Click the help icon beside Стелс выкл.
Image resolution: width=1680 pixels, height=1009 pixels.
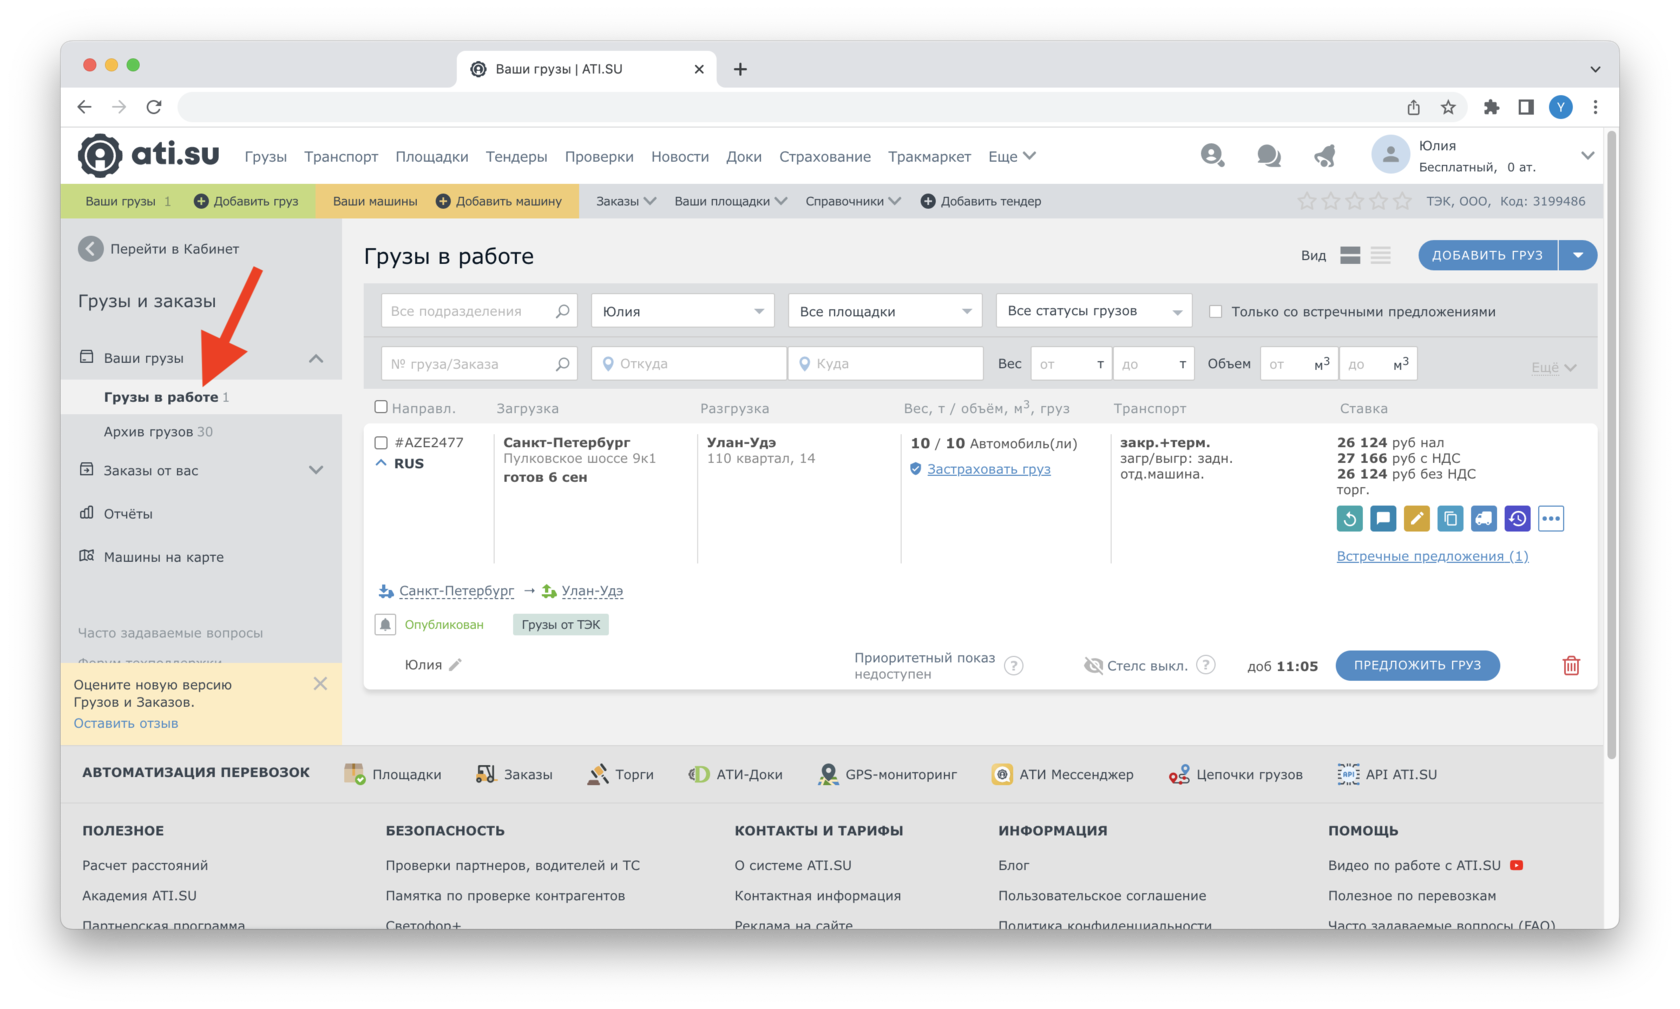click(x=1206, y=665)
